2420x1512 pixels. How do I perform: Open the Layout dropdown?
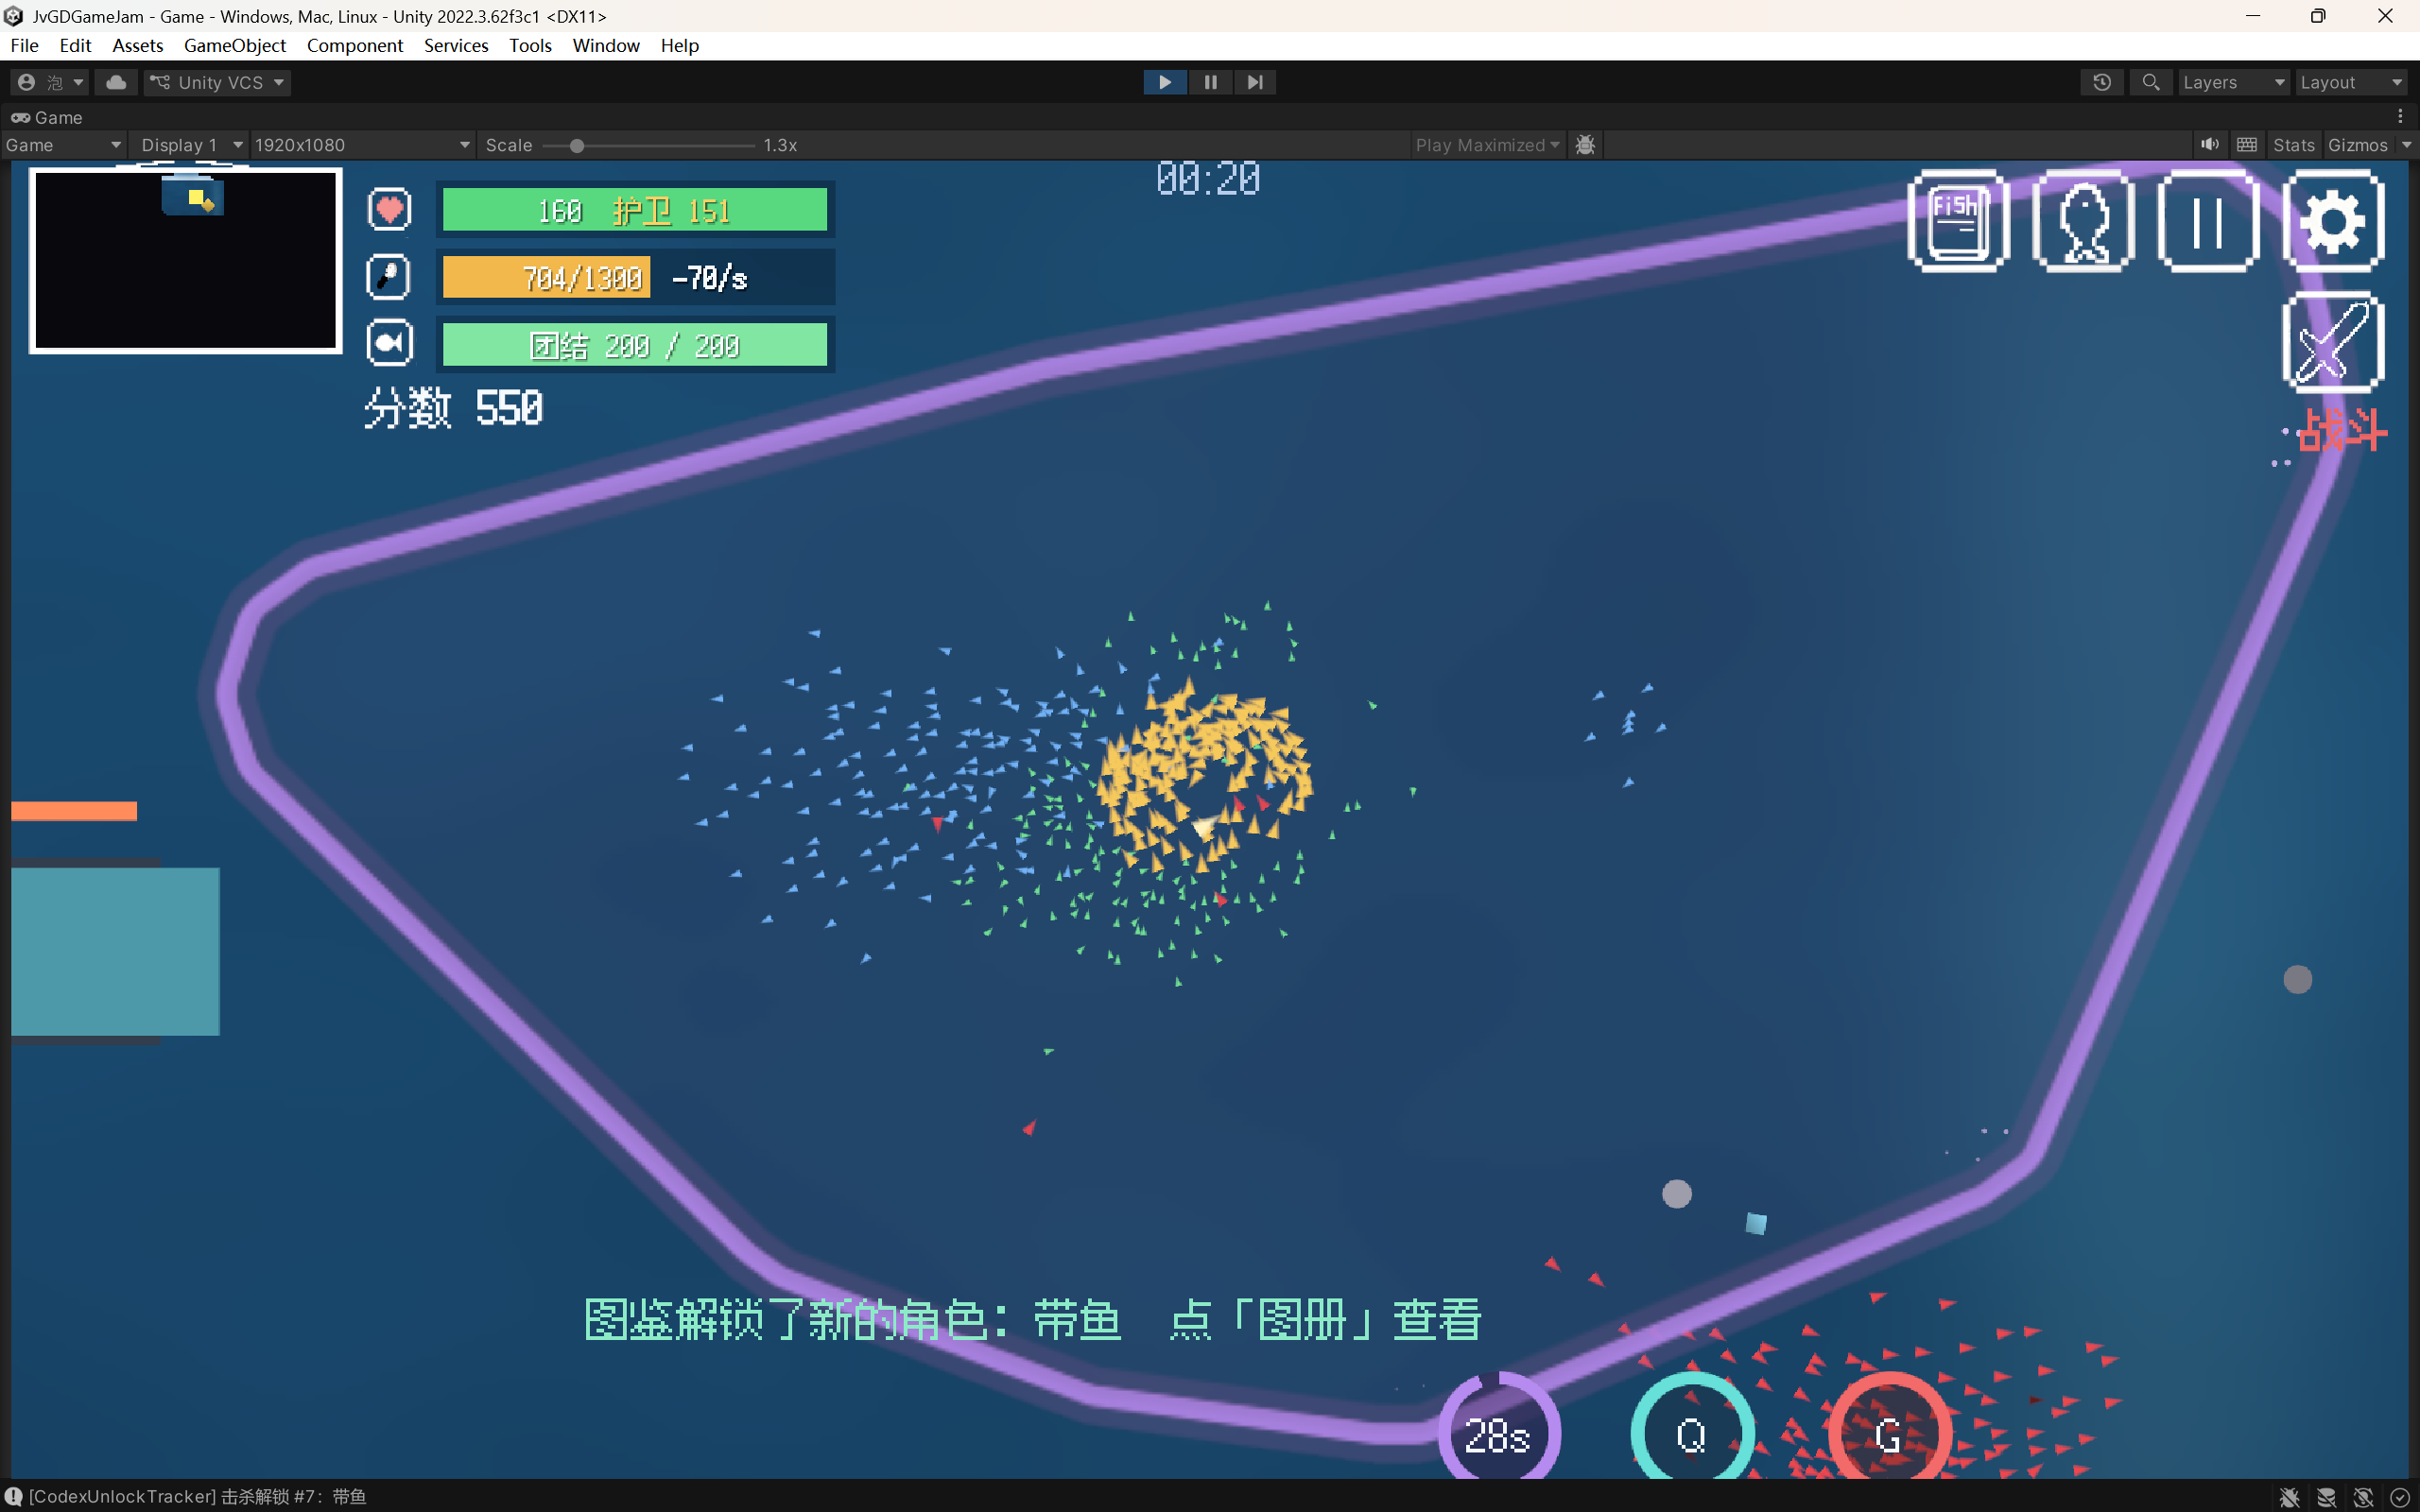2351,82
